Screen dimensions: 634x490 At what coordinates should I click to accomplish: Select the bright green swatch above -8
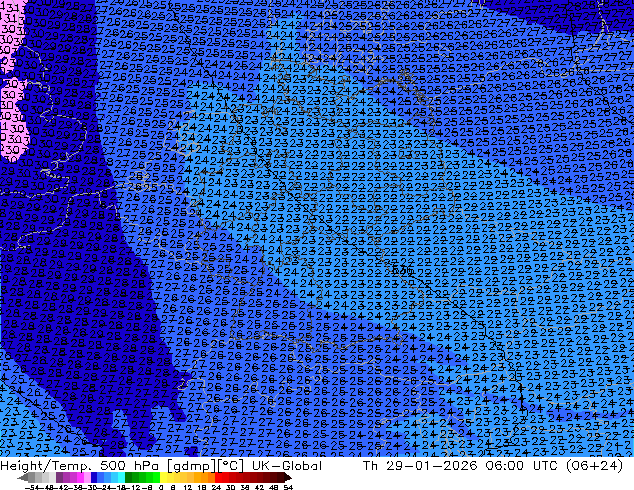coord(156,477)
